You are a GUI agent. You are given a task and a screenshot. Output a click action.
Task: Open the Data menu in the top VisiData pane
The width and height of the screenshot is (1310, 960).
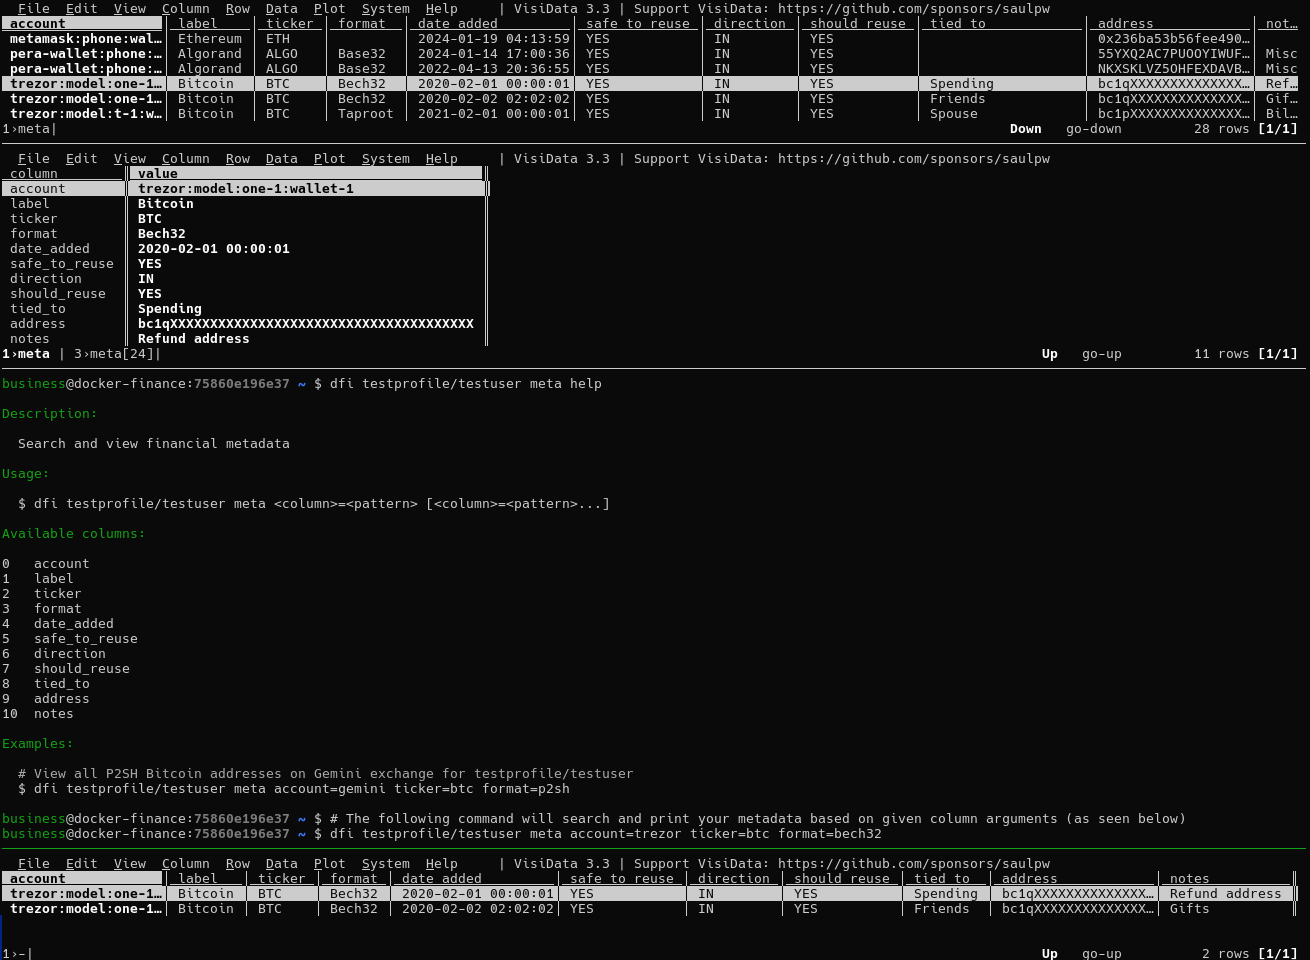(281, 8)
